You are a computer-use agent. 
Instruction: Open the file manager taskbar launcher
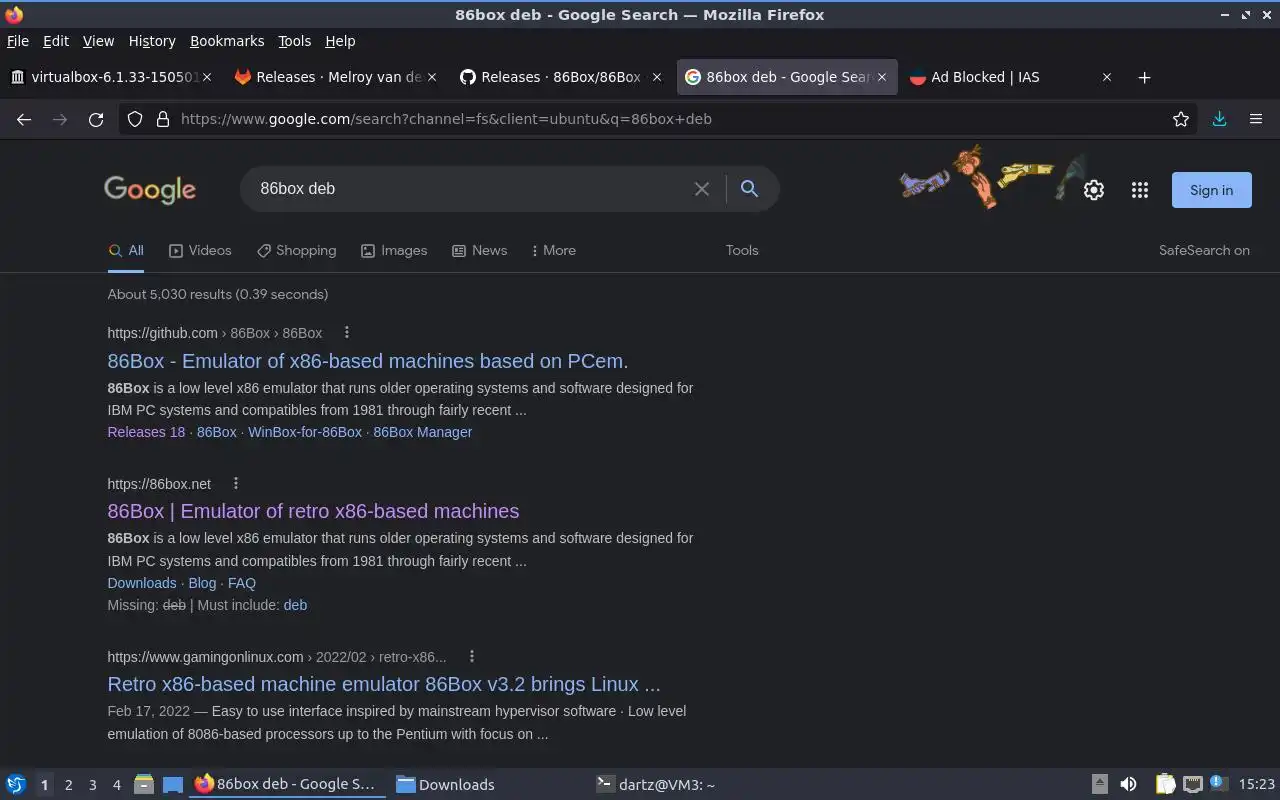coord(144,785)
